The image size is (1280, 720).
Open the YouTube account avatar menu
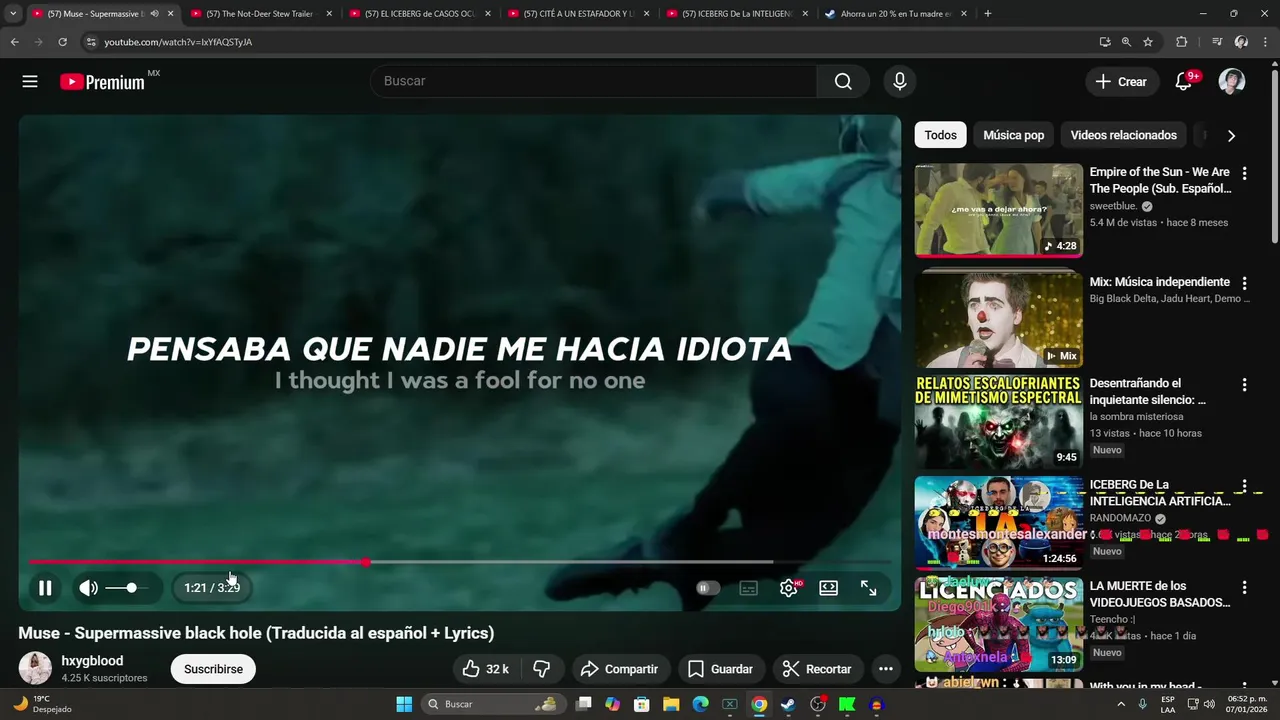1232,82
